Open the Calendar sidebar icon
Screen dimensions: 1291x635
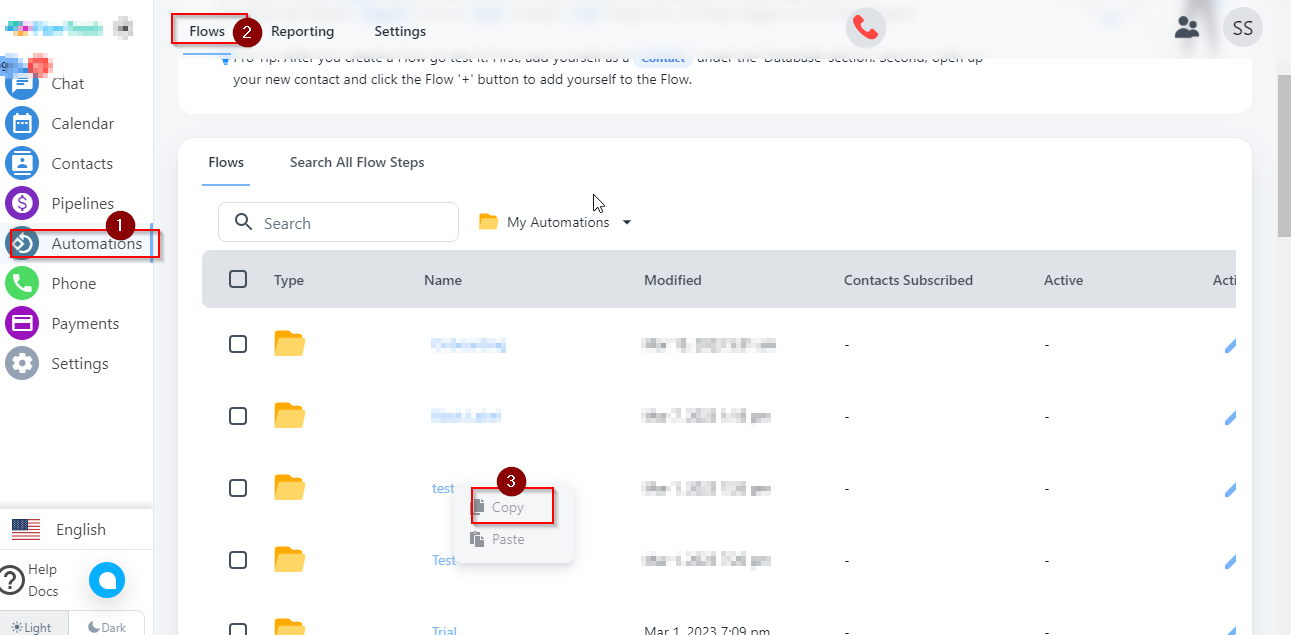22,124
